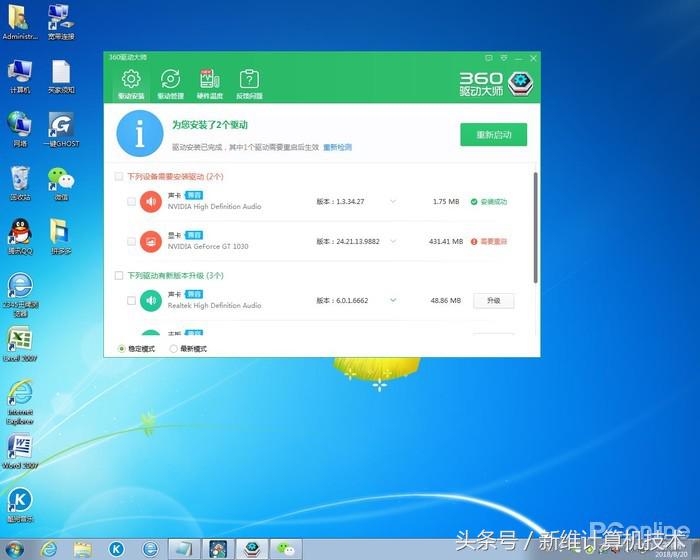
Task: Click the 计算机 Computer desktop icon
Action: tap(20, 76)
